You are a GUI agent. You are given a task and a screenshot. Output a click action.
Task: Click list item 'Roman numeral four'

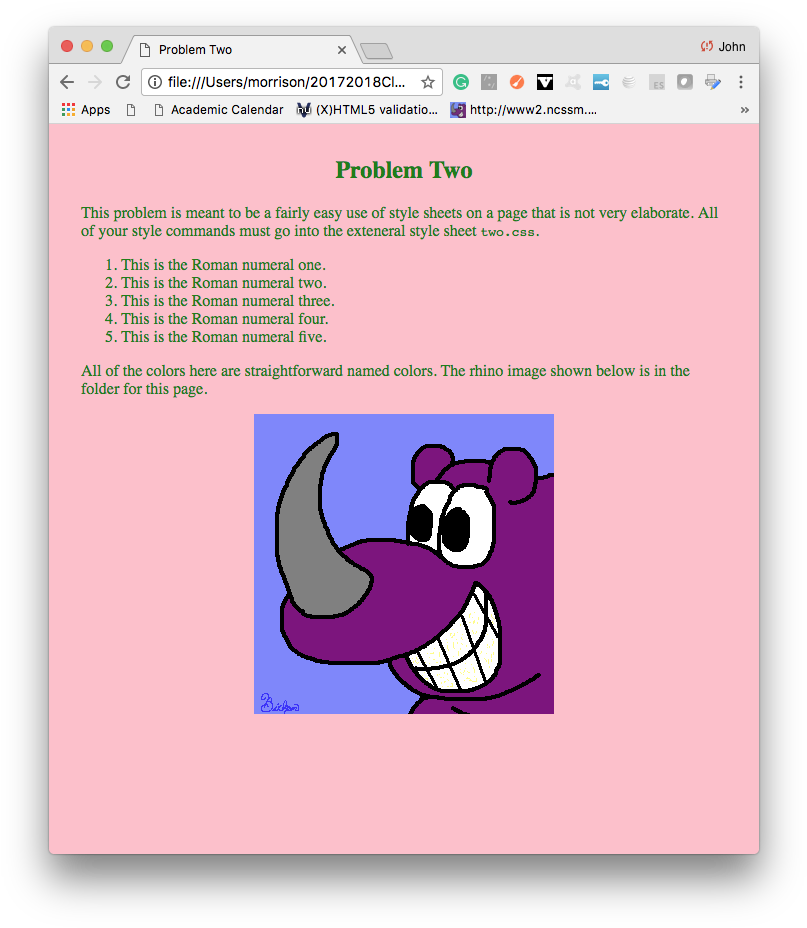(x=225, y=318)
